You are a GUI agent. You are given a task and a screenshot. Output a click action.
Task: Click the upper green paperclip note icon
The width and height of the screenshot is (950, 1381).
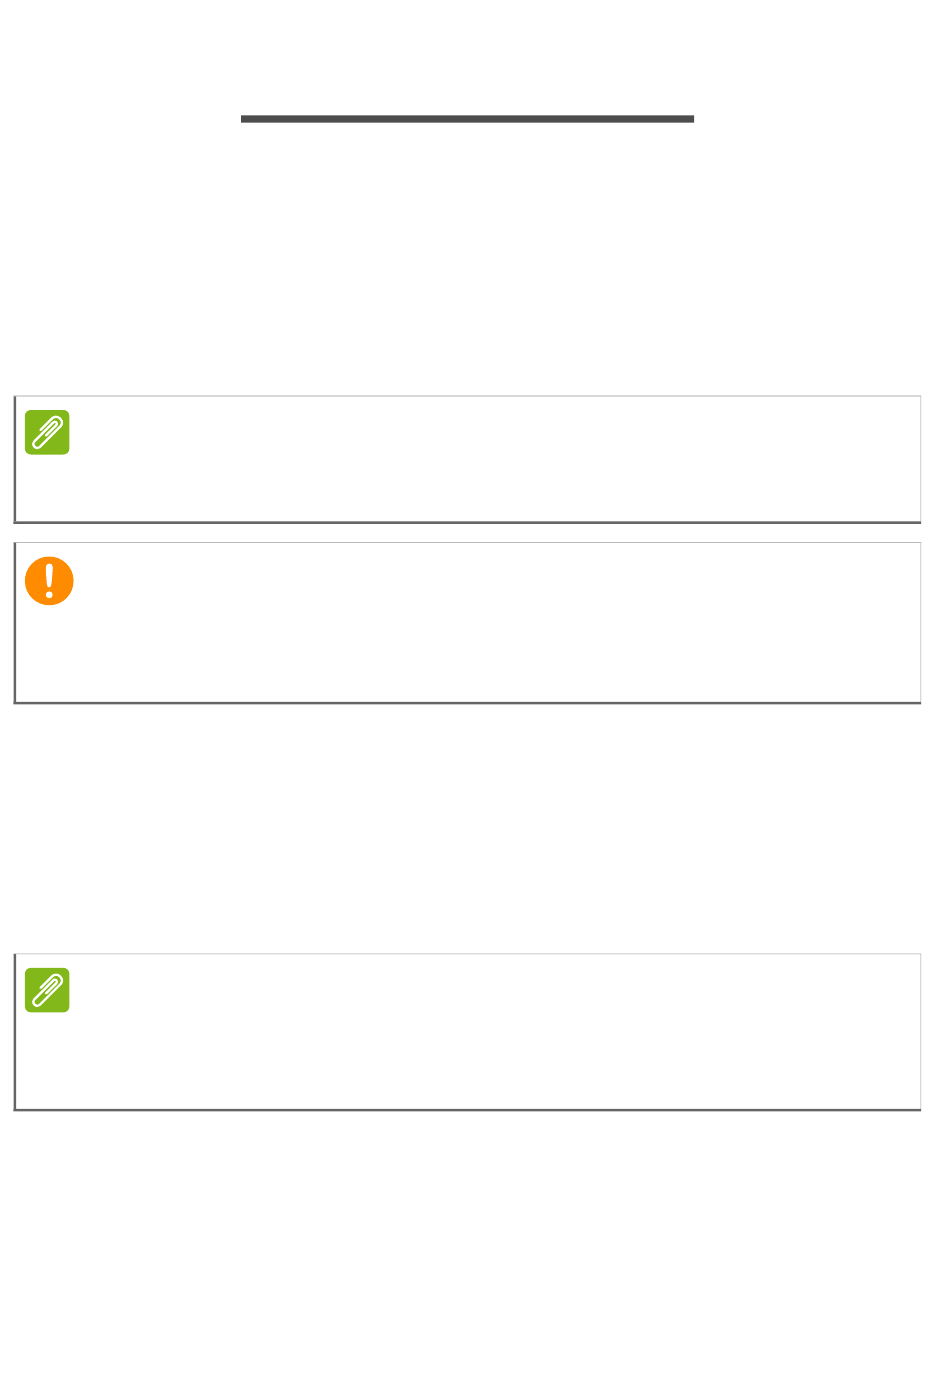[47, 432]
